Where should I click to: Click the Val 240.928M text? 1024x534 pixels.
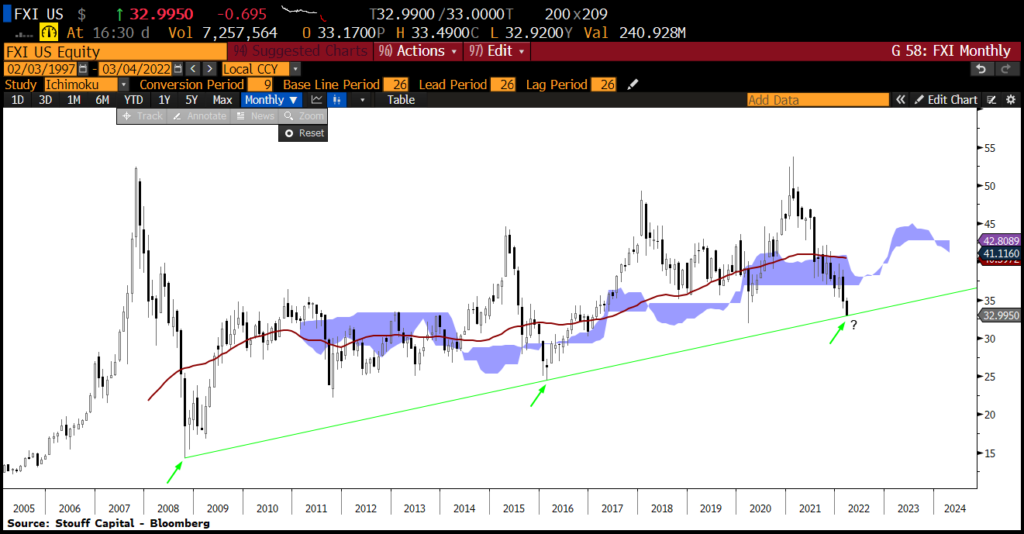633,33
